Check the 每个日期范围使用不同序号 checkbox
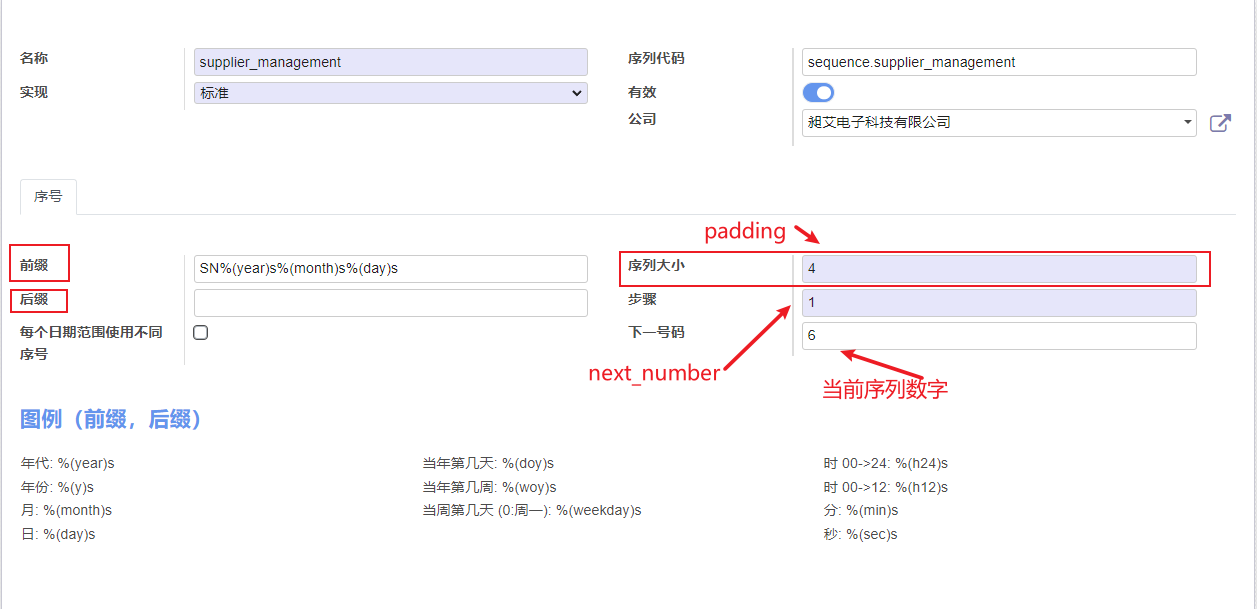1257x609 pixels. (x=200, y=331)
